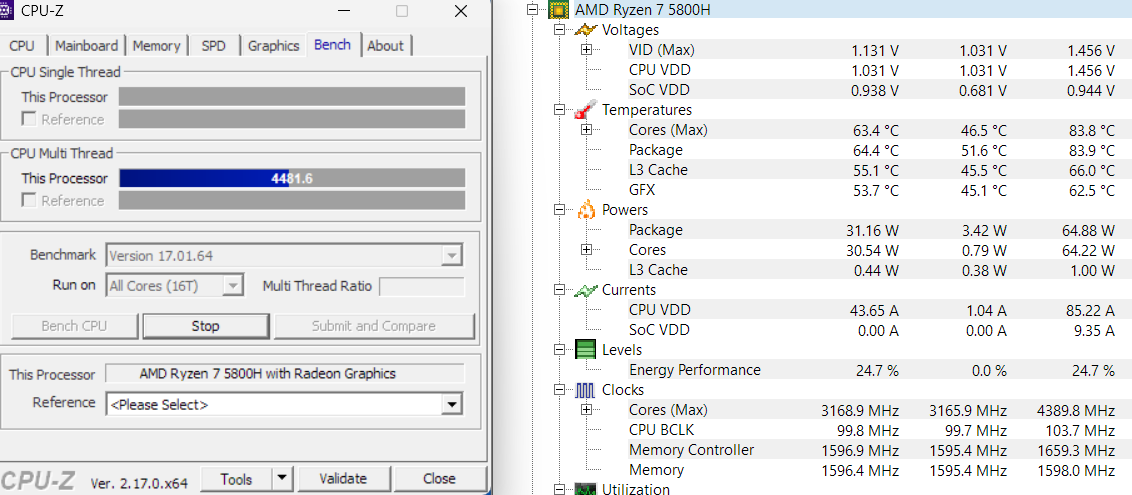Viewport: 1132px width, 495px height.
Task: Click the Validate button
Action: coord(343,479)
